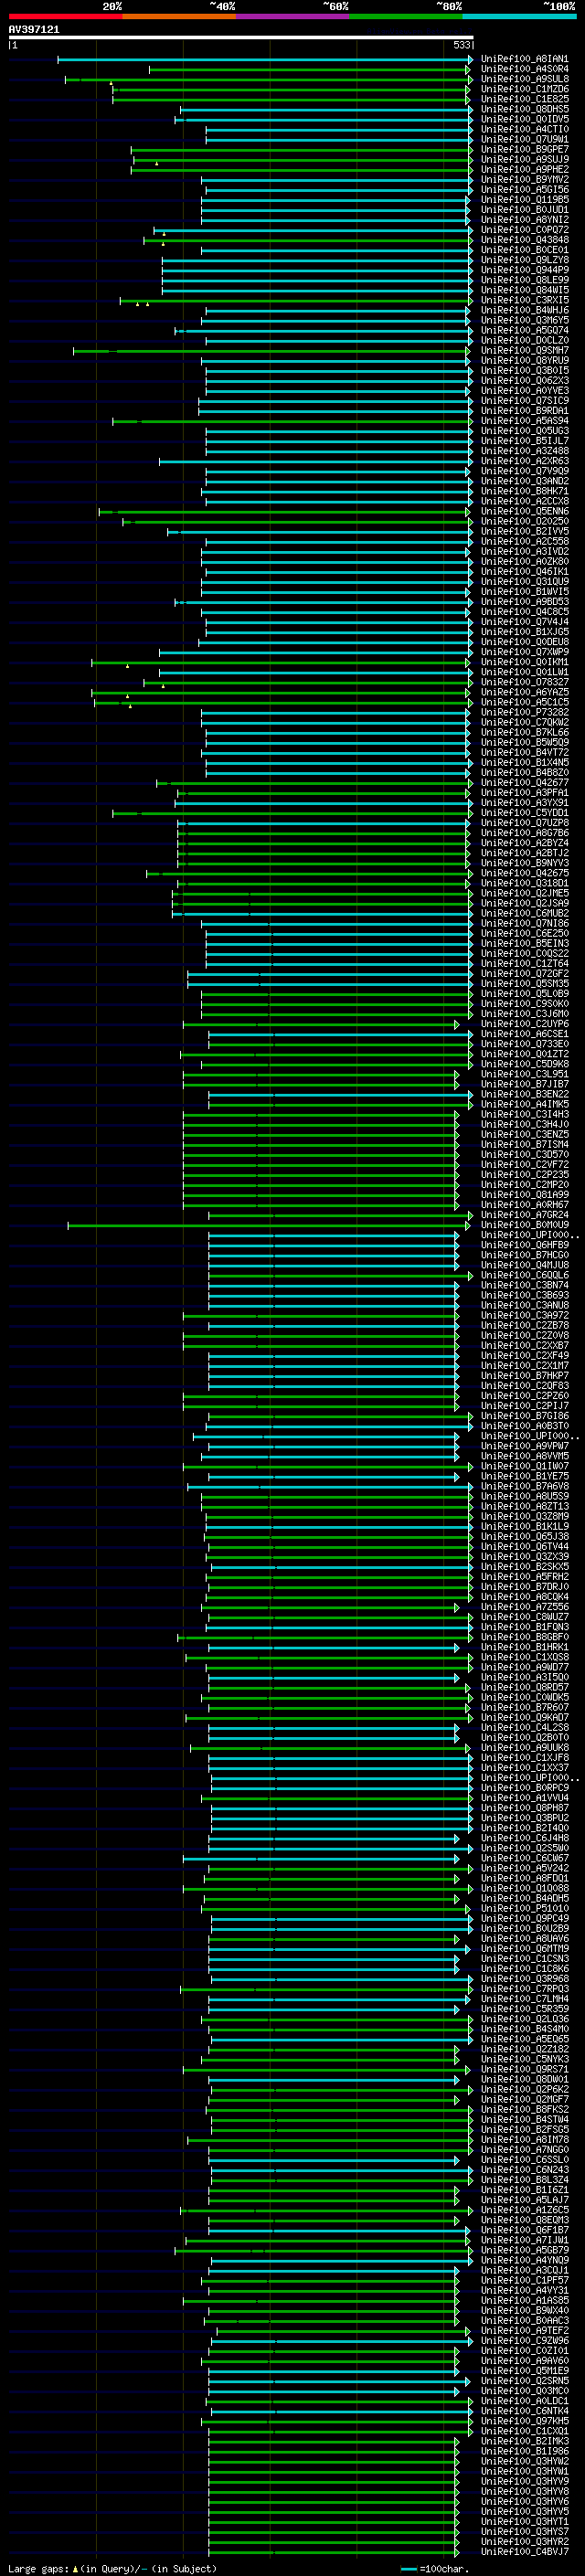
Task: Select the UniRef100_Q84WI5 label
Action: pos(524,290)
